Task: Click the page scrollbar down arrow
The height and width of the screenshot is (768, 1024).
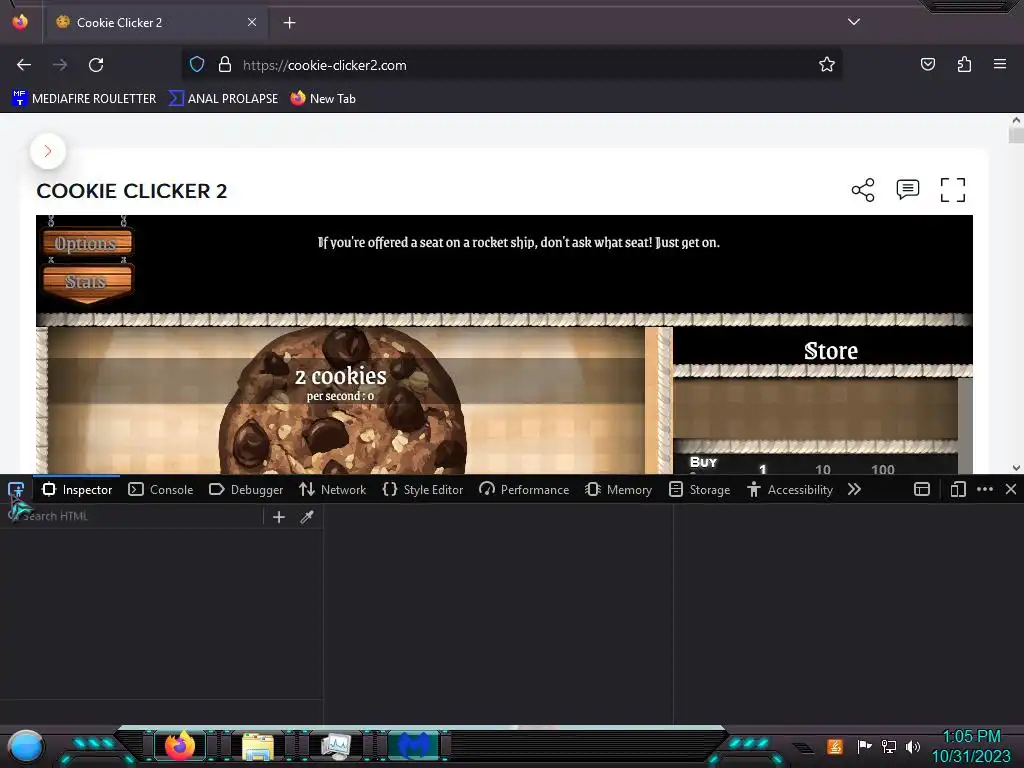Action: click(1016, 468)
